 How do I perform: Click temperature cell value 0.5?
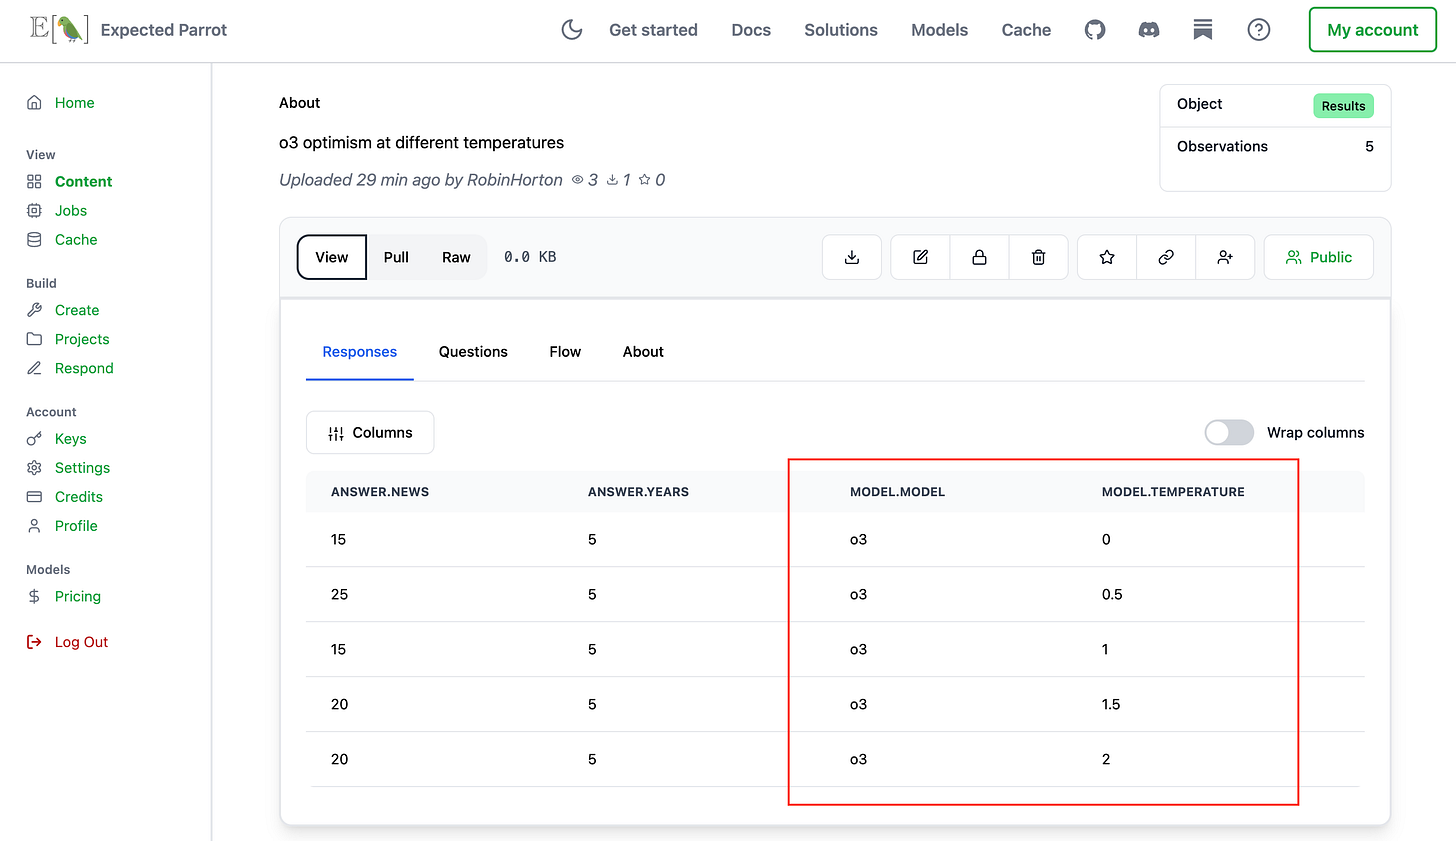pos(1112,594)
